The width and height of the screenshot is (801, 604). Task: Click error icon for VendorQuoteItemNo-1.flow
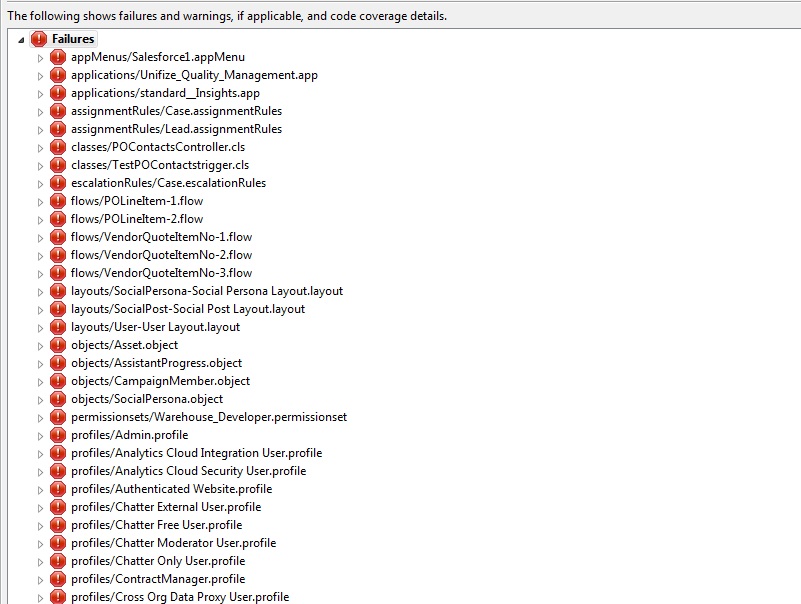click(58, 237)
